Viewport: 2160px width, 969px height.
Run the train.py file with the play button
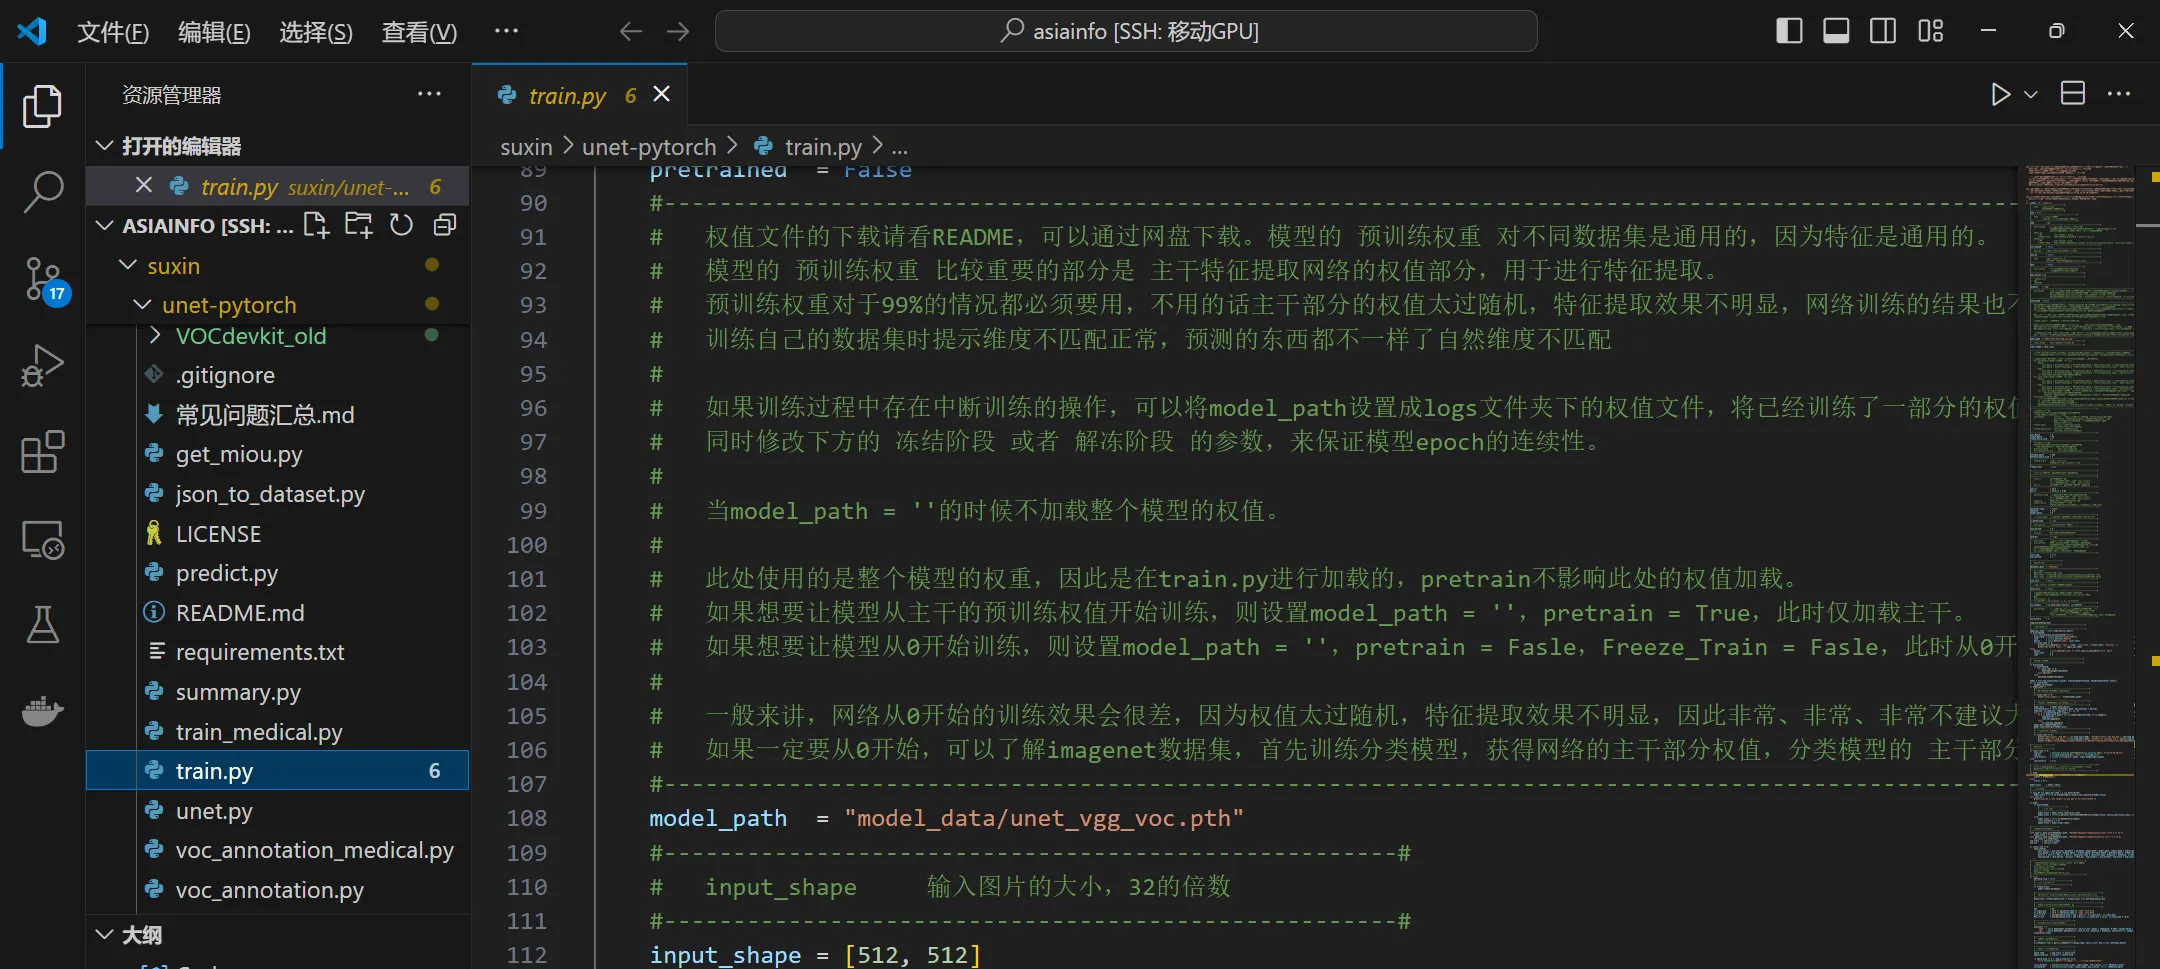(x=1999, y=93)
